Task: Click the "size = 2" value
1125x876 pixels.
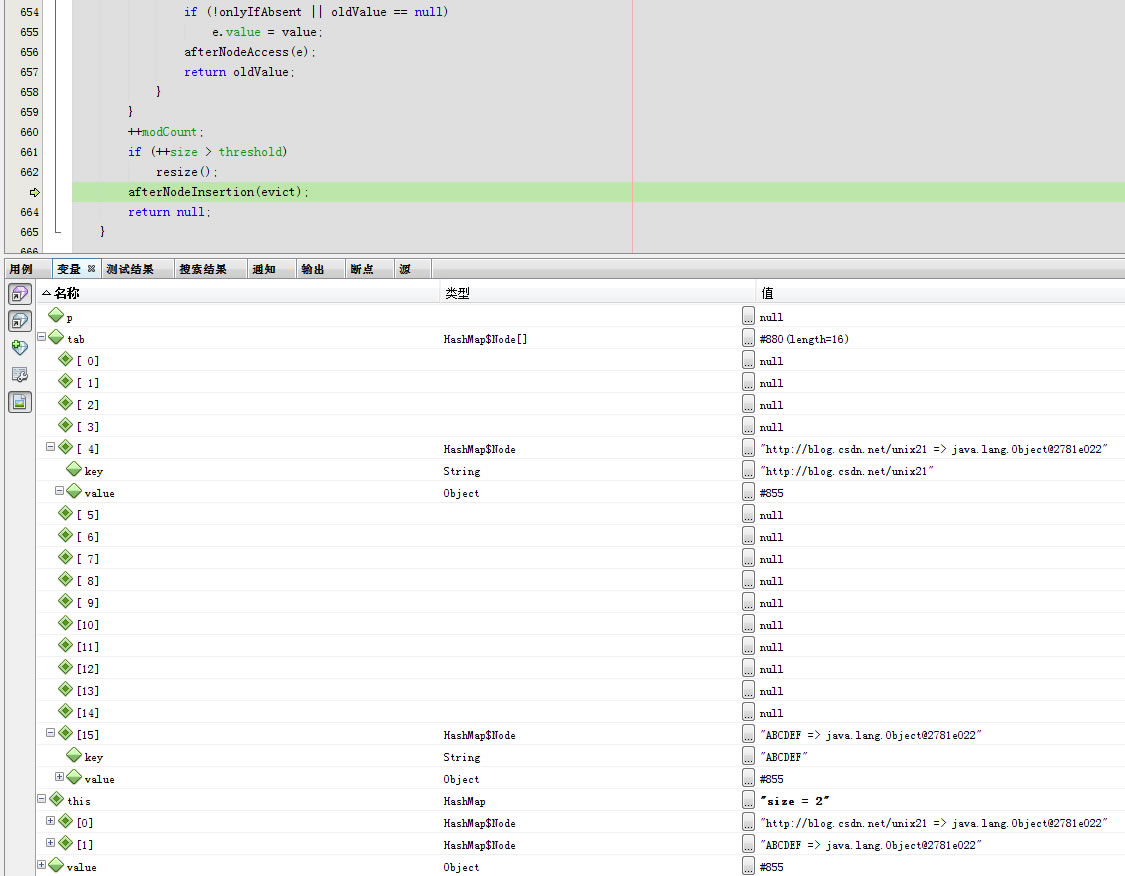Action: (795, 801)
